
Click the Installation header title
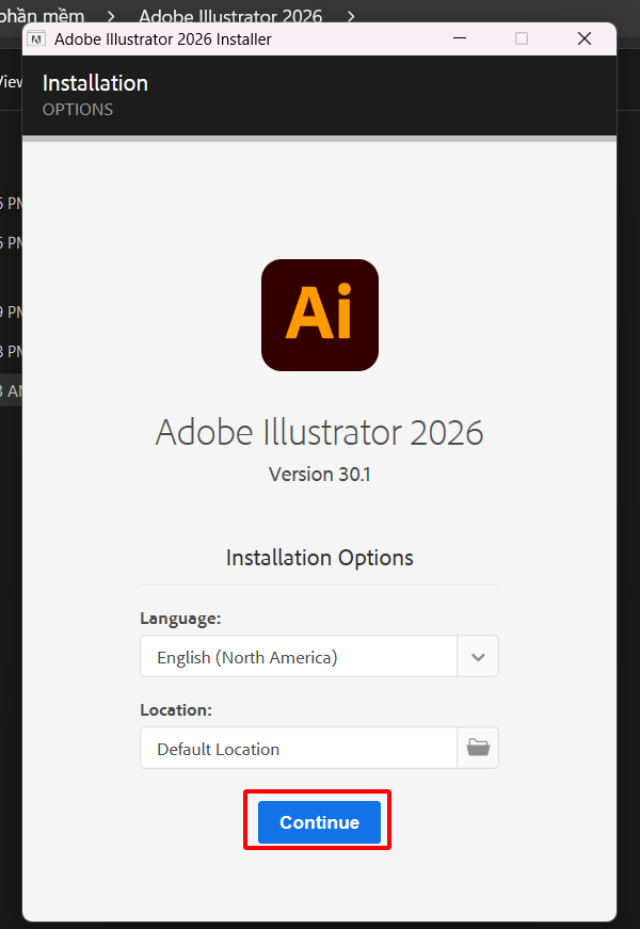point(95,83)
